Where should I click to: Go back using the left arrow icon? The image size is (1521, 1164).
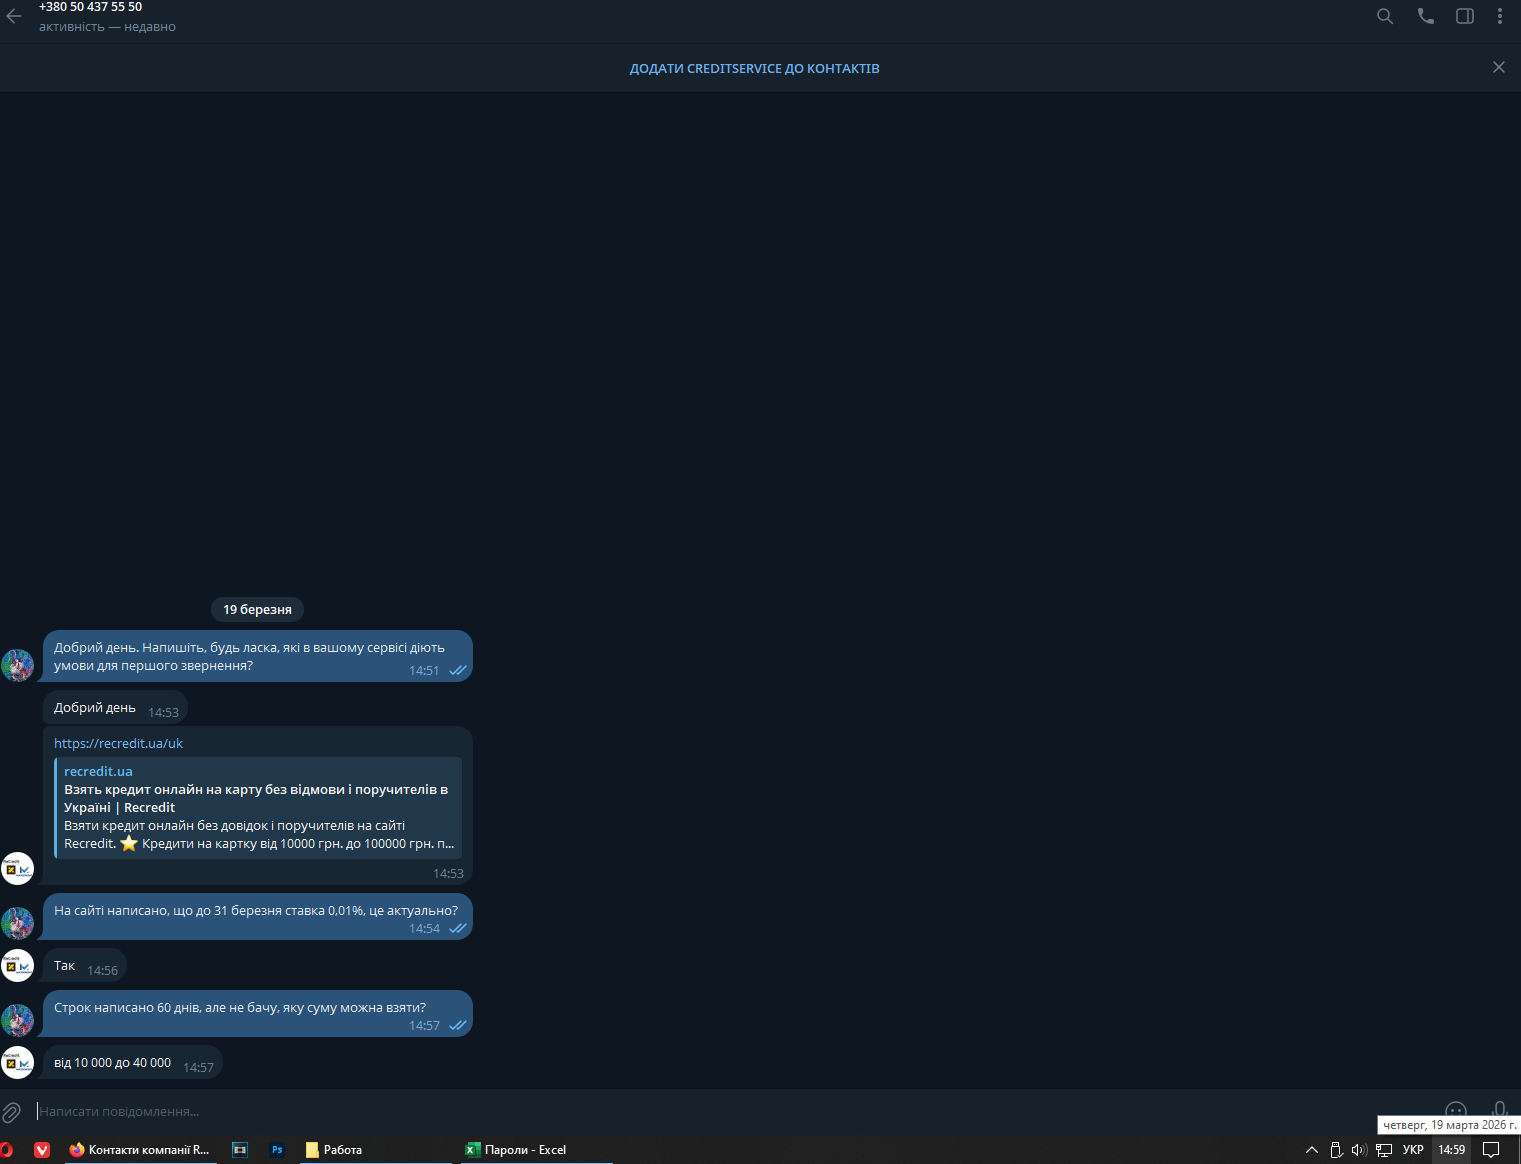click(x=14, y=16)
